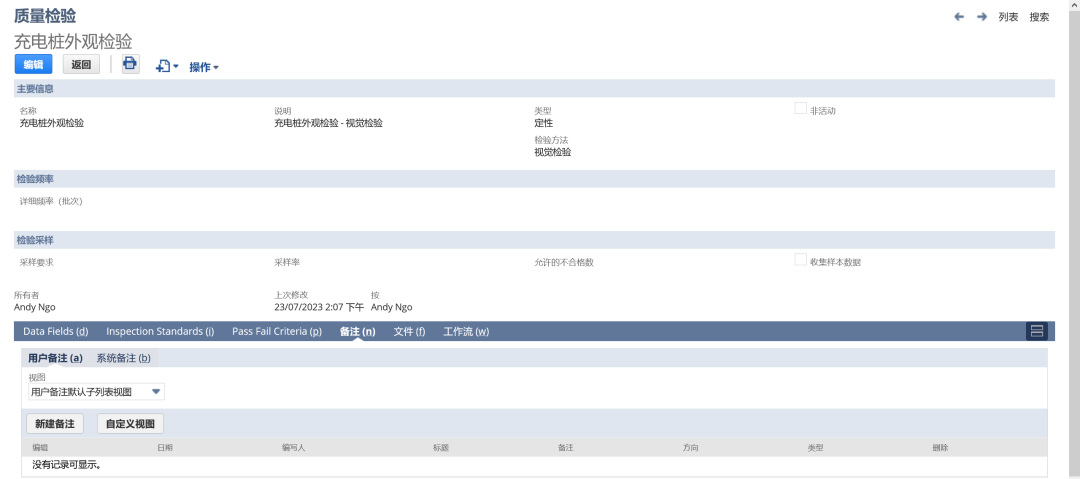Image resolution: width=1080 pixels, height=479 pixels.
Task: Click the owner name Andy Ngo
Action: point(34,307)
